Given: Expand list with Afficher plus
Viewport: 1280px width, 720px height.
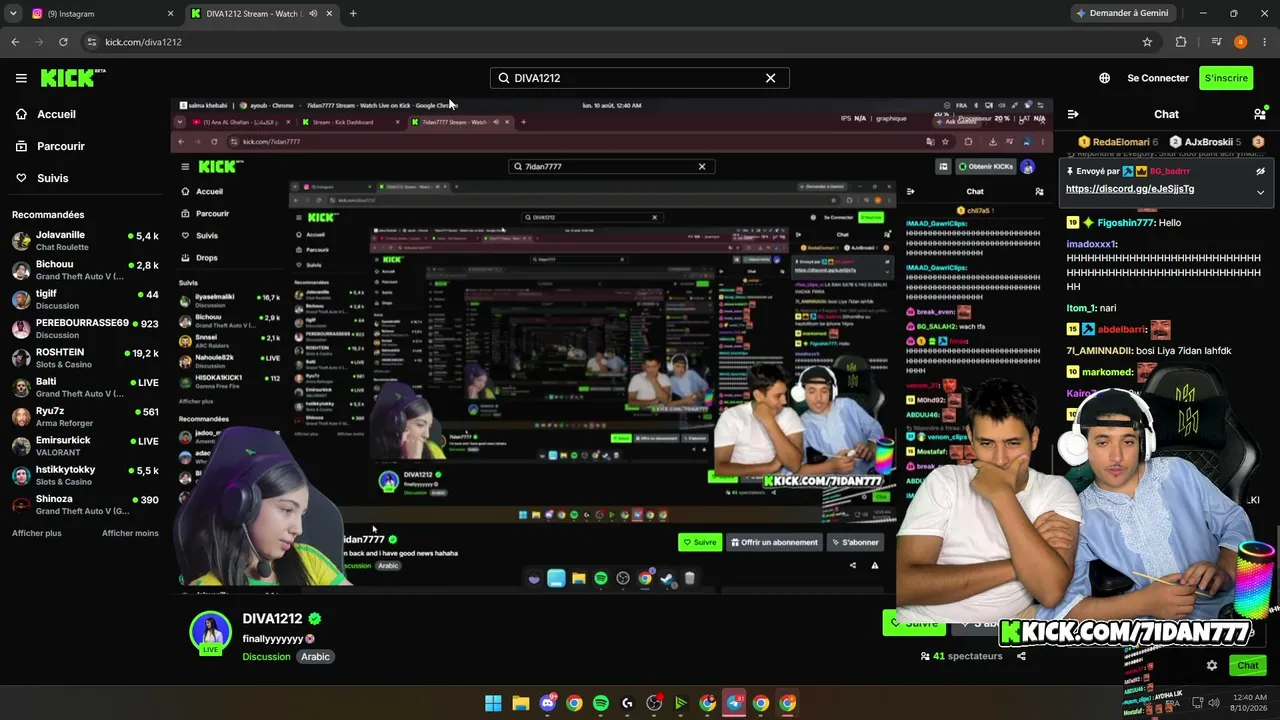Looking at the screenshot, I should tap(37, 533).
